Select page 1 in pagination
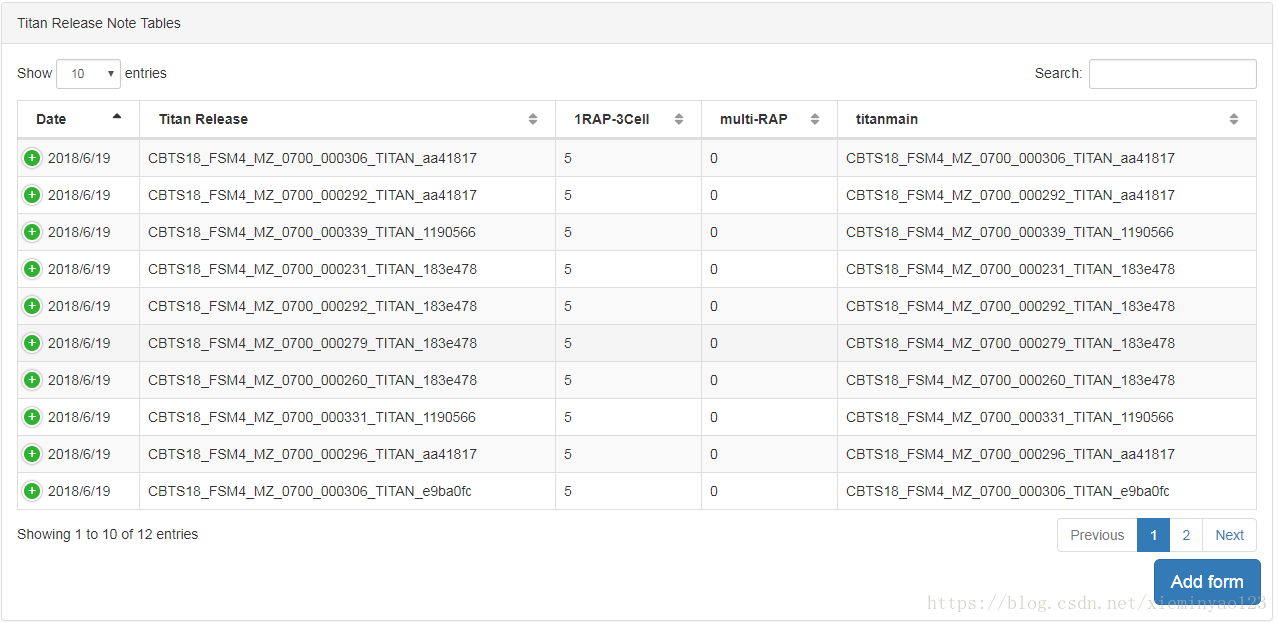1278x623 pixels. (1153, 535)
